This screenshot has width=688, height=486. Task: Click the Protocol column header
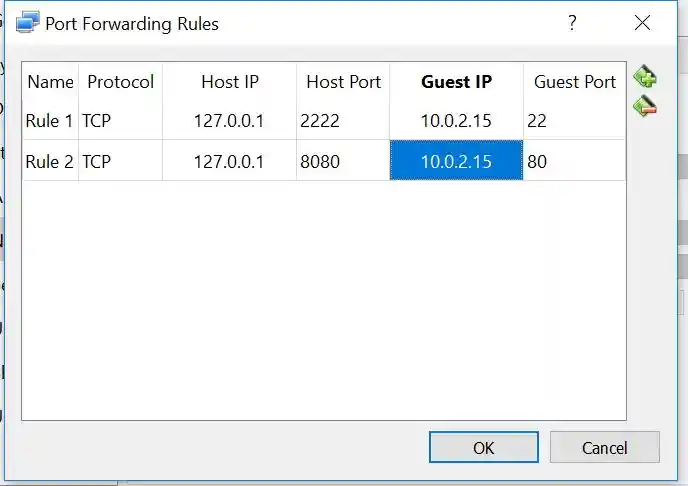pyautogui.click(x=120, y=82)
